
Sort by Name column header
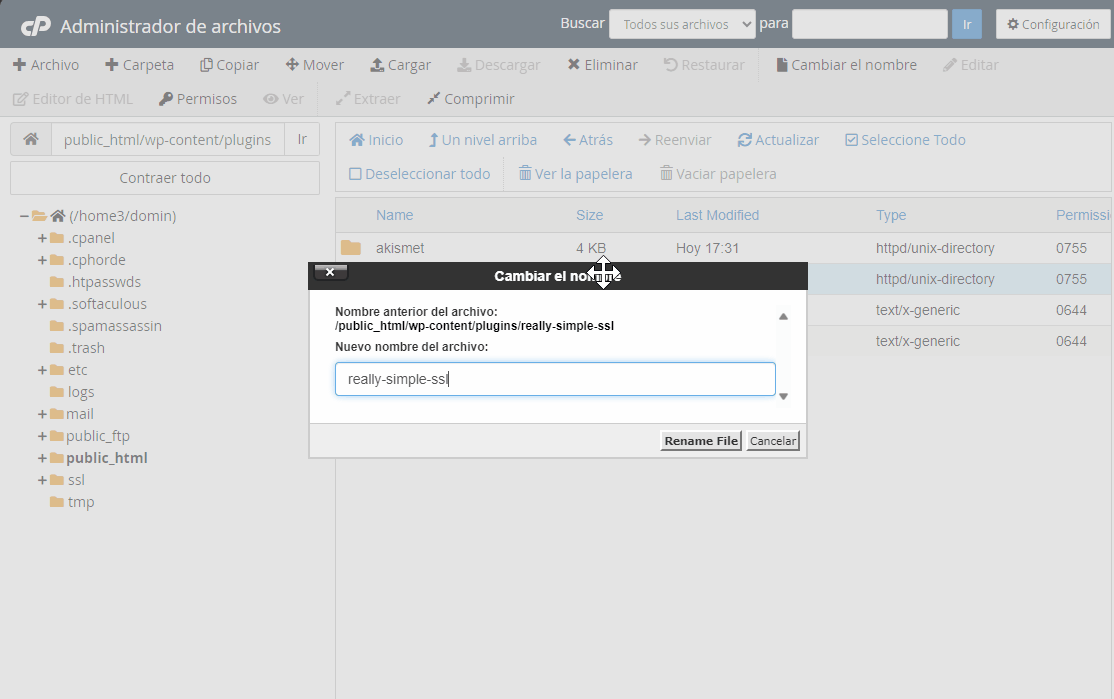(x=394, y=215)
